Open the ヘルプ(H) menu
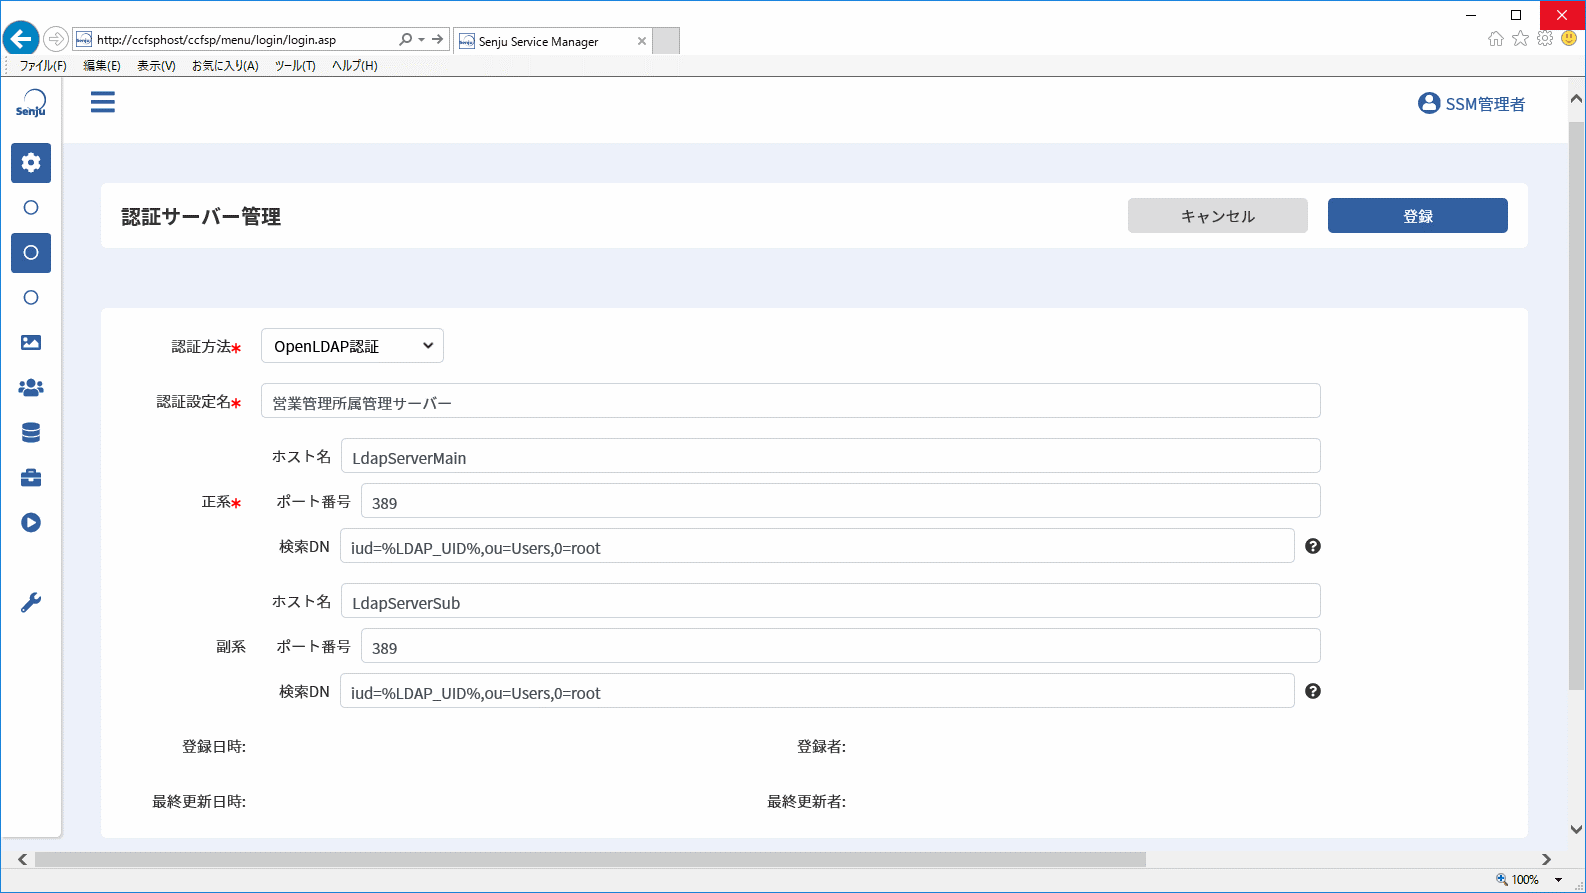Viewport: 1586px width, 893px height. pyautogui.click(x=355, y=66)
